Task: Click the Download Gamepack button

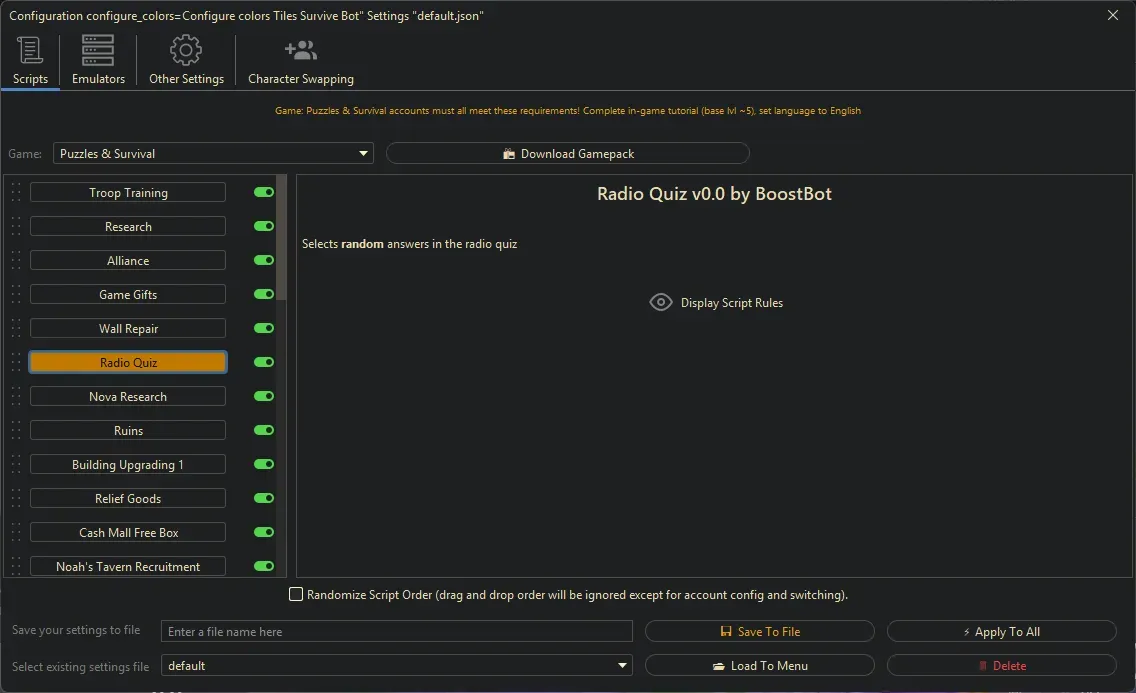Action: coord(567,154)
